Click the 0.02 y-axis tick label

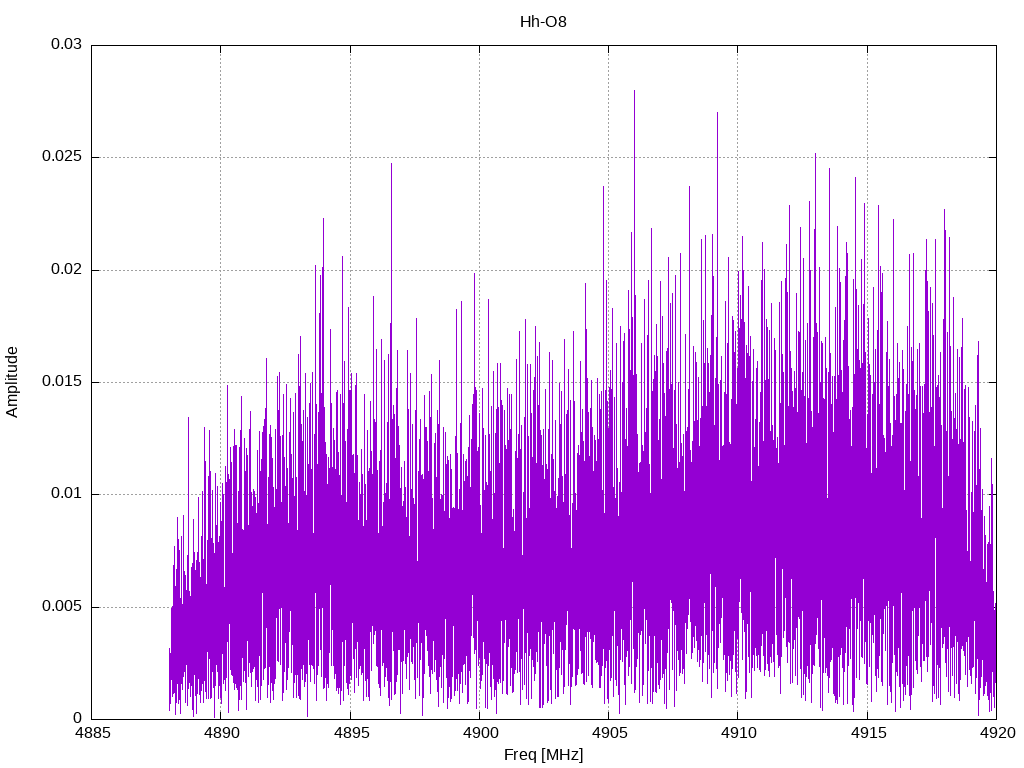[67, 269]
